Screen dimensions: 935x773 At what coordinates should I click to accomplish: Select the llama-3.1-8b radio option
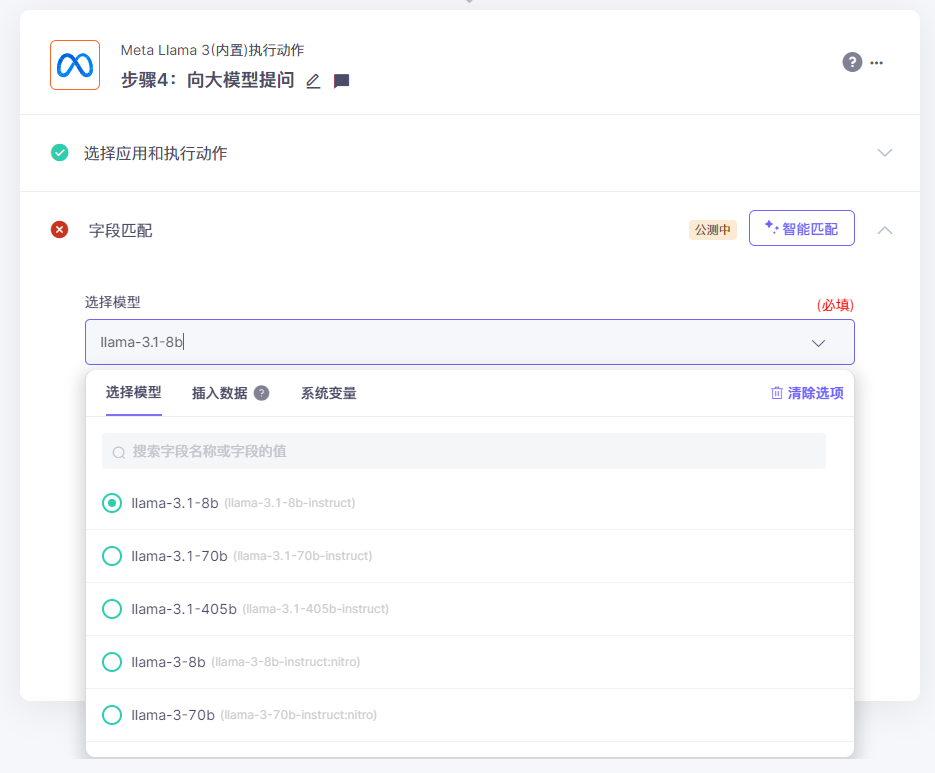[112, 503]
